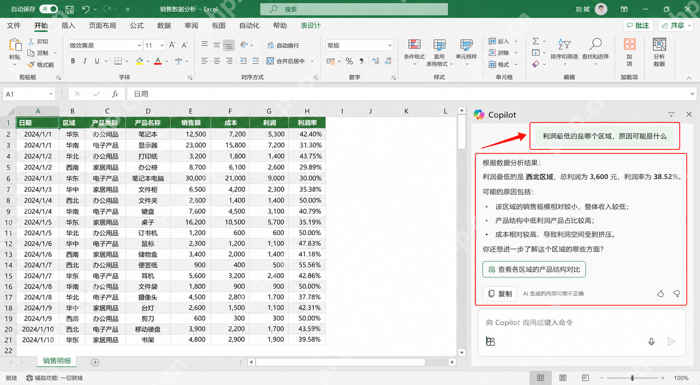Click 查看各区域的产品结构对比 suggestion
The image size is (700, 385).
[534, 269]
